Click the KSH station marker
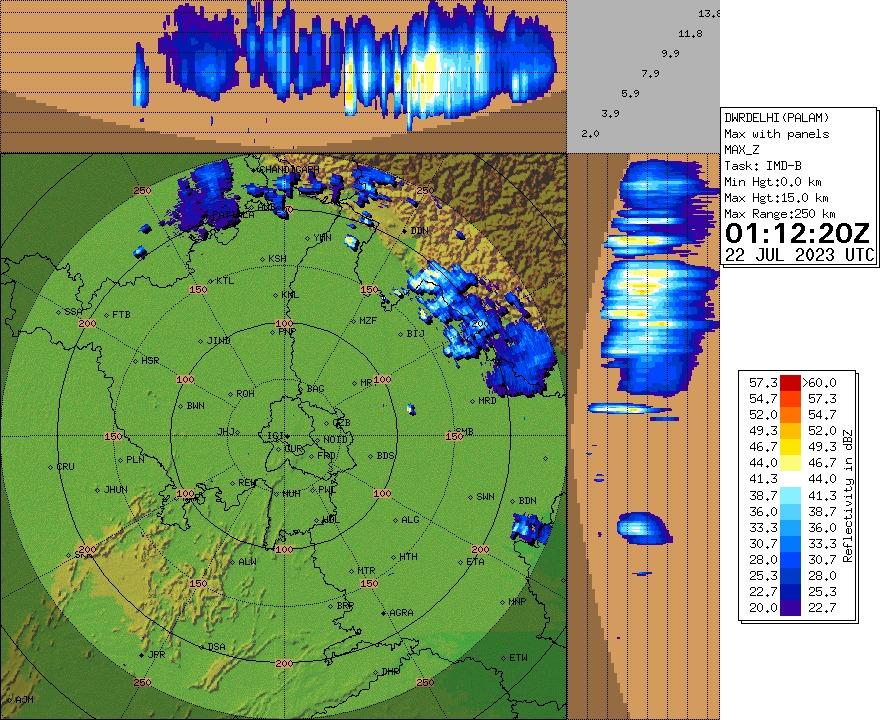 click(x=263, y=259)
